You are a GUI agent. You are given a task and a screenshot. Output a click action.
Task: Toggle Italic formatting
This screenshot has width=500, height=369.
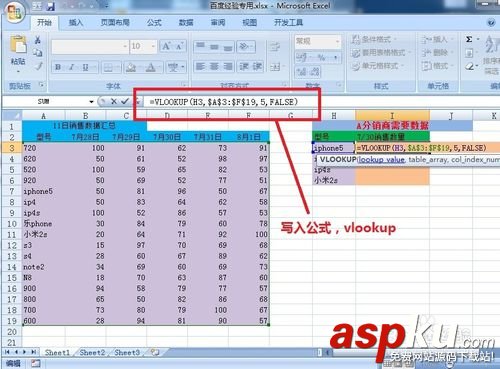pyautogui.click(x=71, y=67)
